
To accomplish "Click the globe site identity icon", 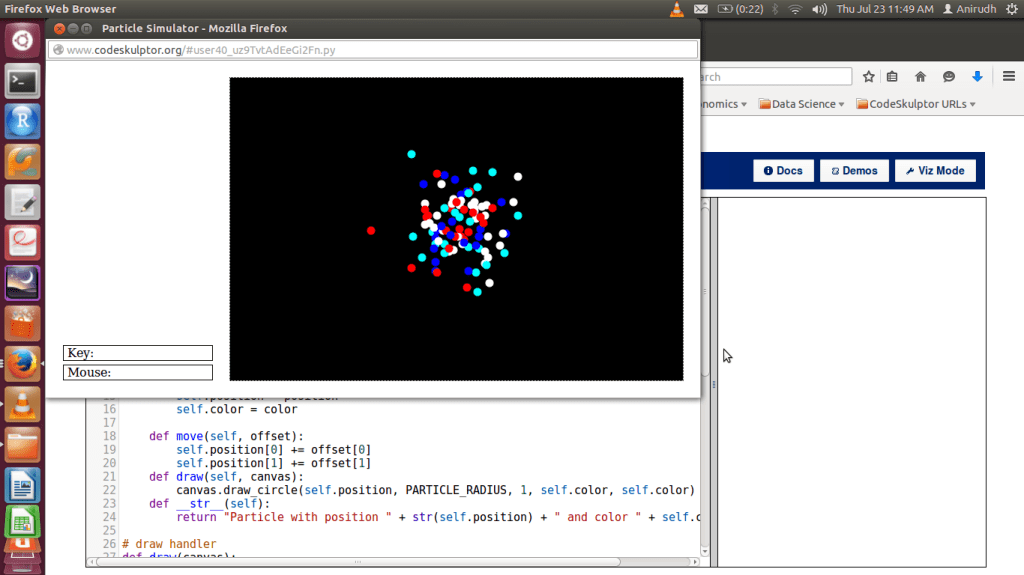I will coord(58,50).
